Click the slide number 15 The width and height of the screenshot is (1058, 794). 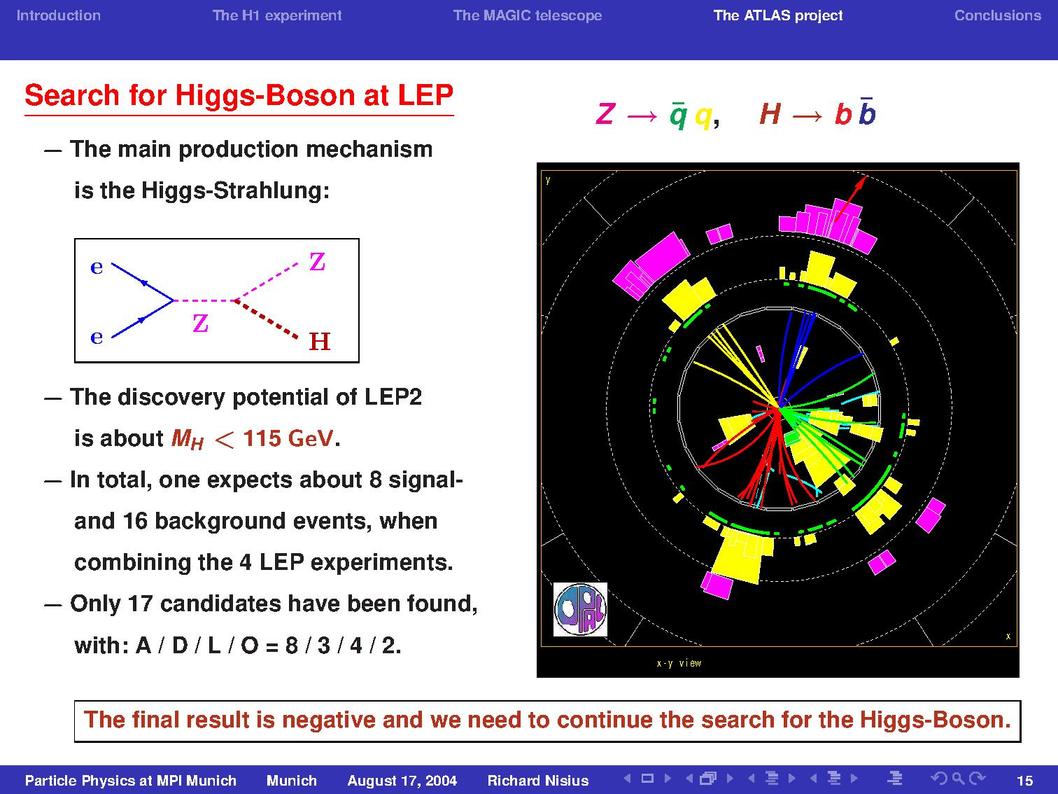click(1025, 781)
